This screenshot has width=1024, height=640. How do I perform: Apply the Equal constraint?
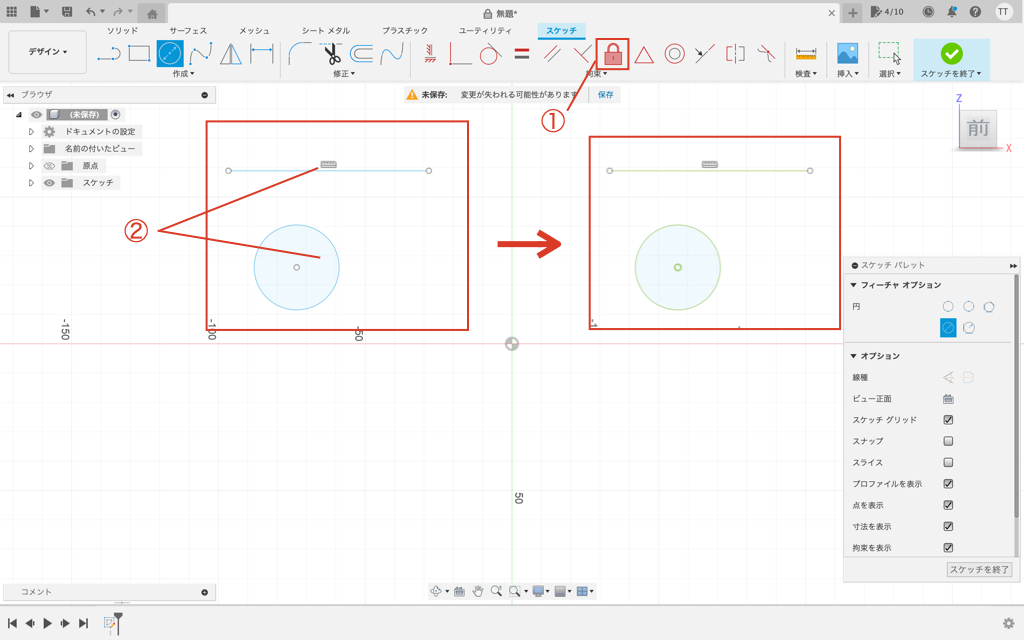(521, 54)
